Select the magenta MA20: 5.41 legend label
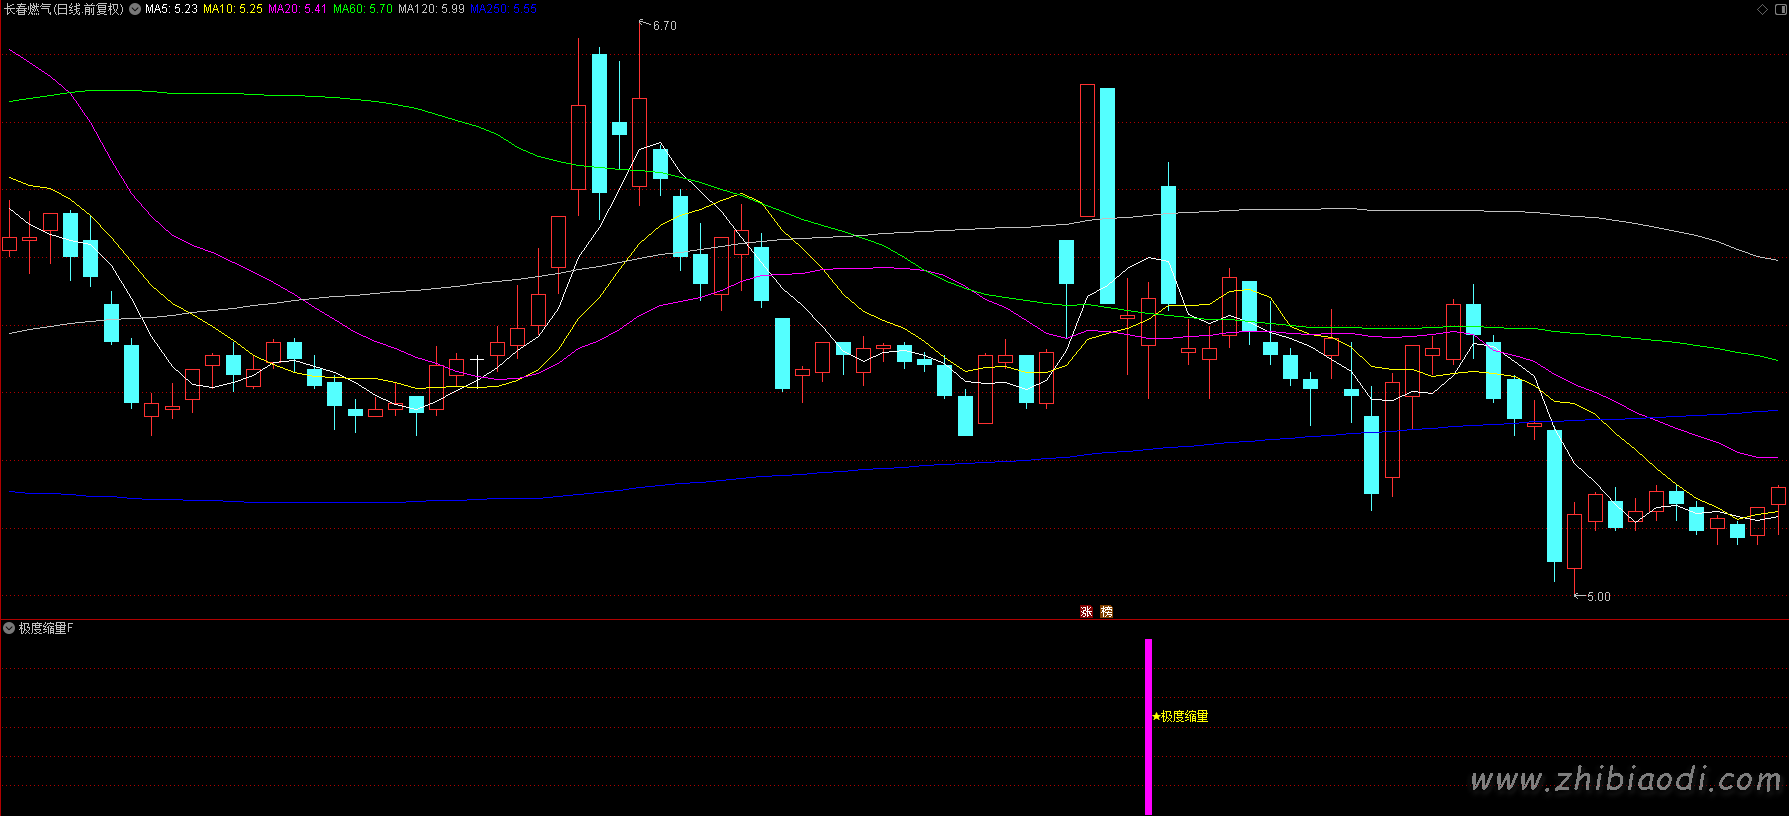This screenshot has width=1789, height=816. click(297, 9)
